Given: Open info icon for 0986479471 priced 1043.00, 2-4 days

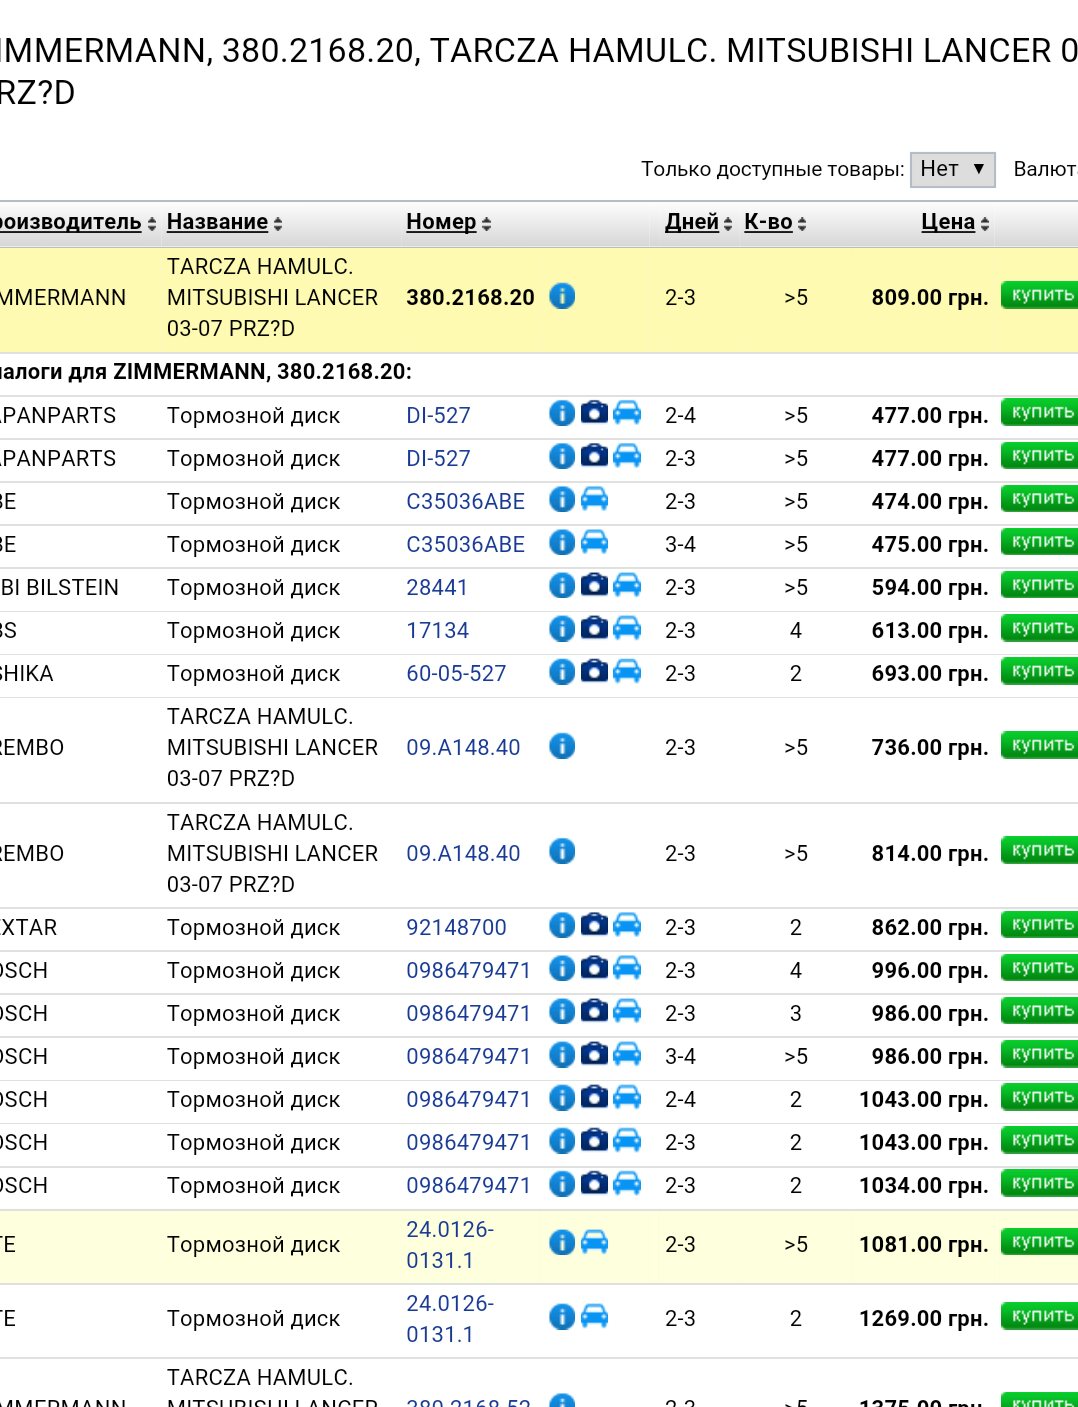Looking at the screenshot, I should [x=562, y=1097].
